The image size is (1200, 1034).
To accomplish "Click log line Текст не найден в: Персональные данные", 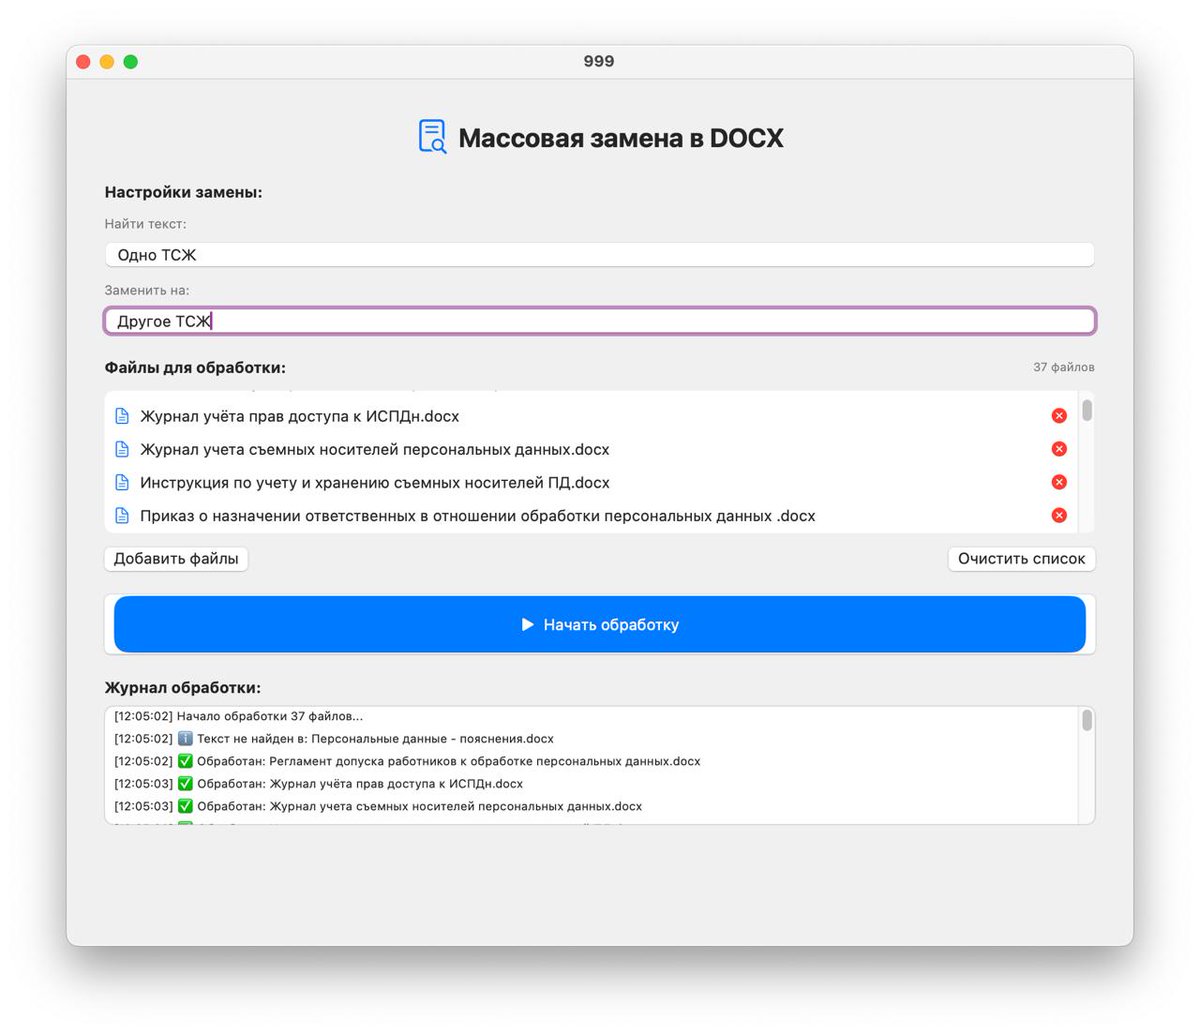I will 334,739.
